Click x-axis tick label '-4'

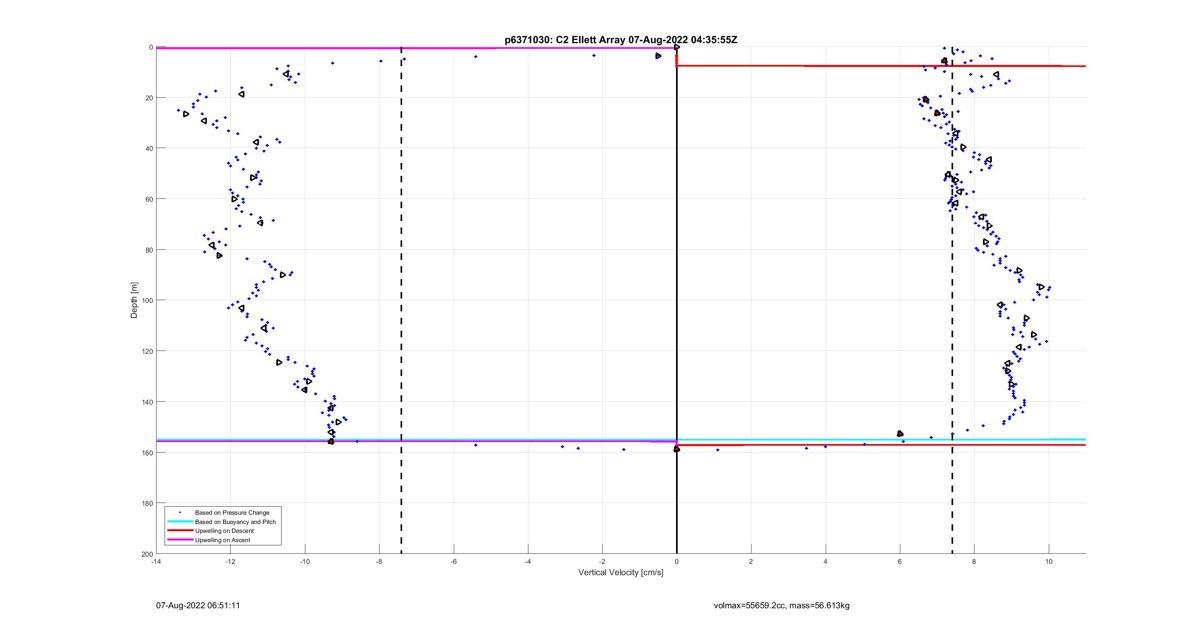pos(528,562)
